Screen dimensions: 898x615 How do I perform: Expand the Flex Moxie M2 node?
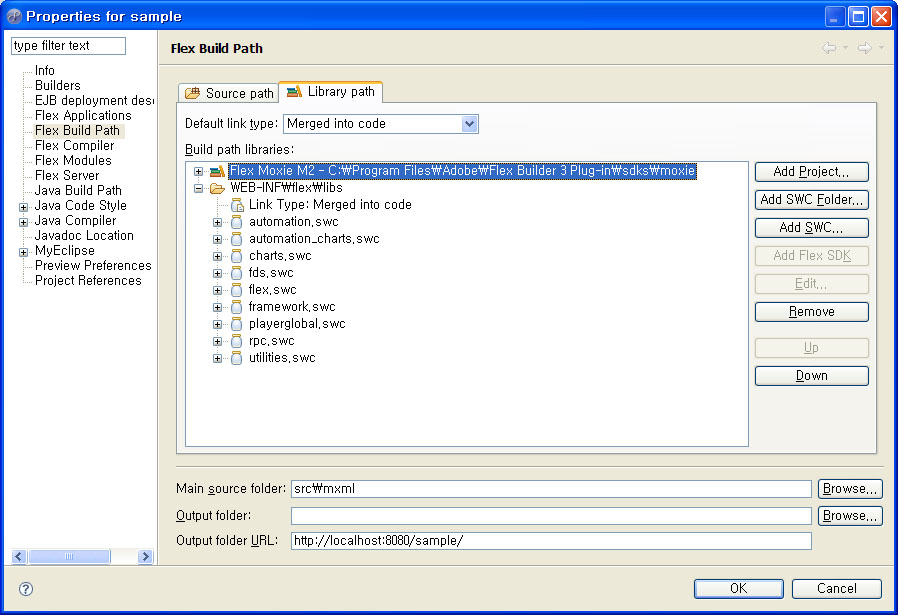coord(199,171)
